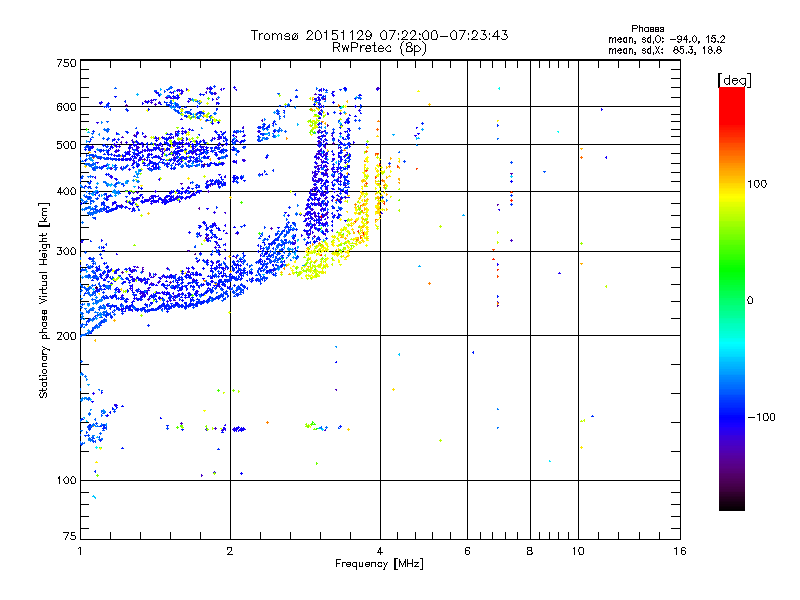
Task: Click the x-axis label "4"
Action: (x=380, y=551)
